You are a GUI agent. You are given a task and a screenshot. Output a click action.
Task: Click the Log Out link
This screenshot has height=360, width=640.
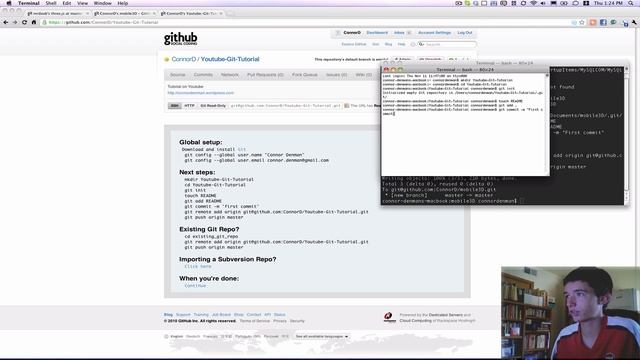pyautogui.click(x=464, y=33)
